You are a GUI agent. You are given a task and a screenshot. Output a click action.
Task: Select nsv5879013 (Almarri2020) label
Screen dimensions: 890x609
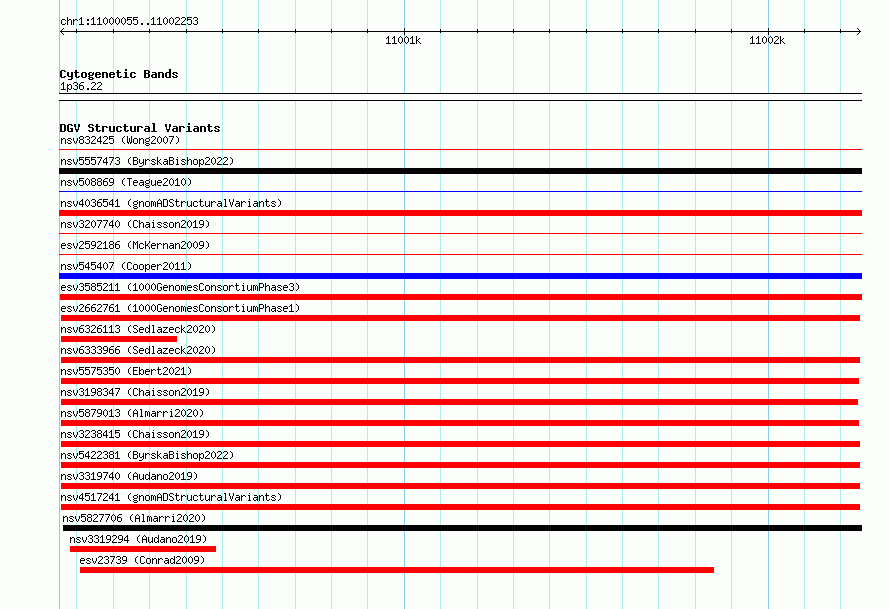[132, 413]
